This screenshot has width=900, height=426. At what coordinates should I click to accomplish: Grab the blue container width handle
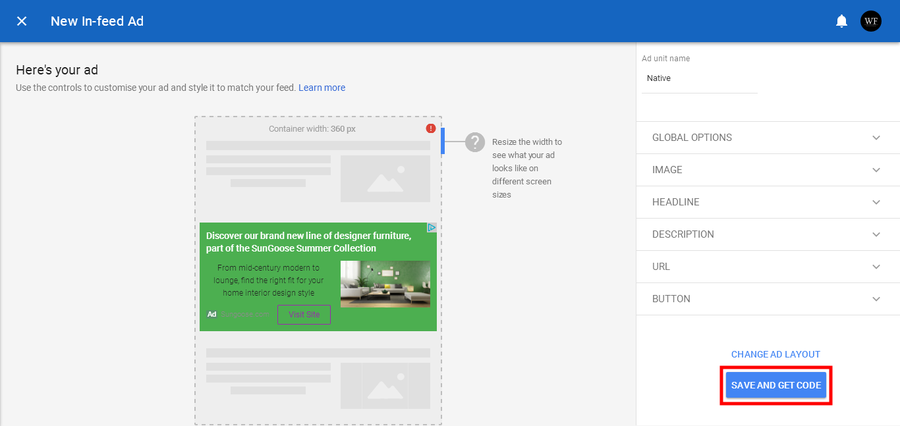coord(443,141)
